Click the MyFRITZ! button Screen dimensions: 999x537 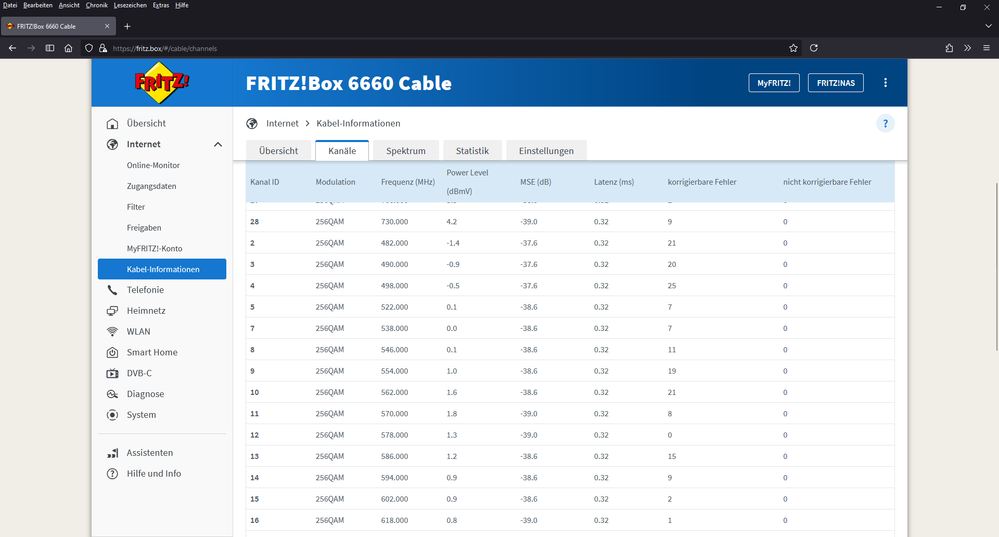774,83
